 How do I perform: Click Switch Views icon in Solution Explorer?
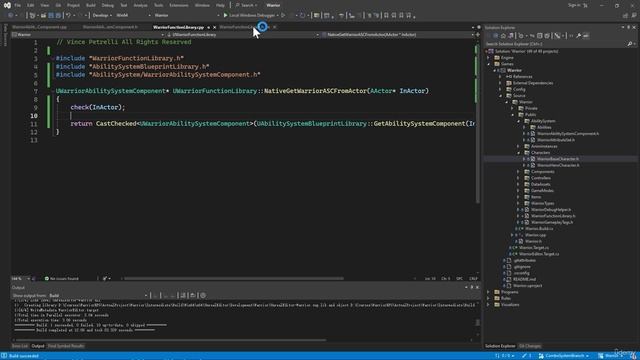pos(511,36)
